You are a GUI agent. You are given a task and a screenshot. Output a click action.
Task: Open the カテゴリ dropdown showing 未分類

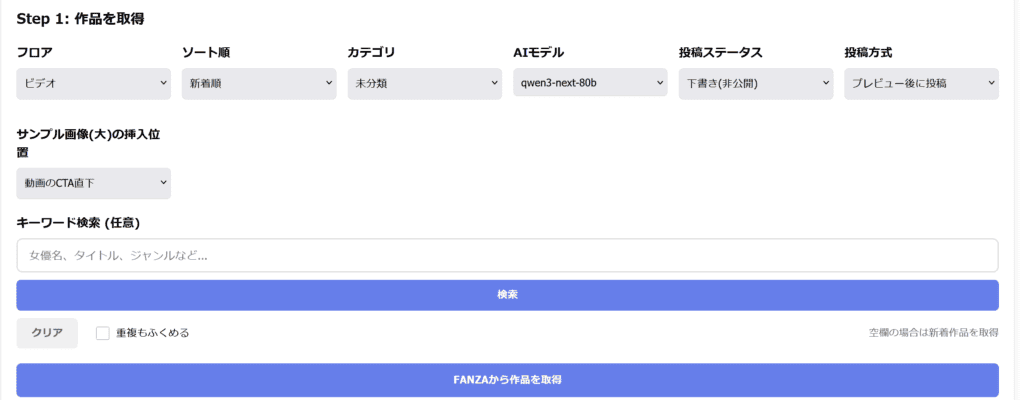(x=424, y=83)
